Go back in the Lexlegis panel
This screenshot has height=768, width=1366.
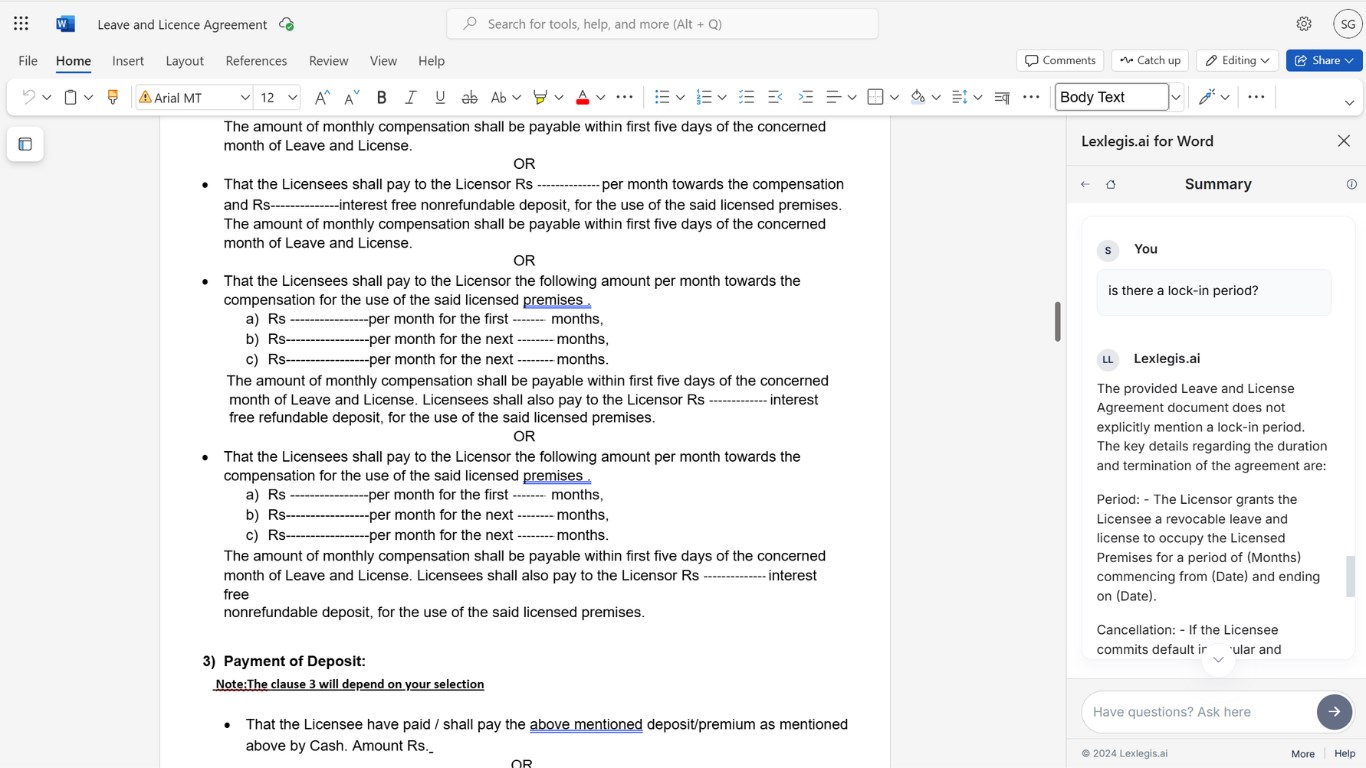(1085, 184)
